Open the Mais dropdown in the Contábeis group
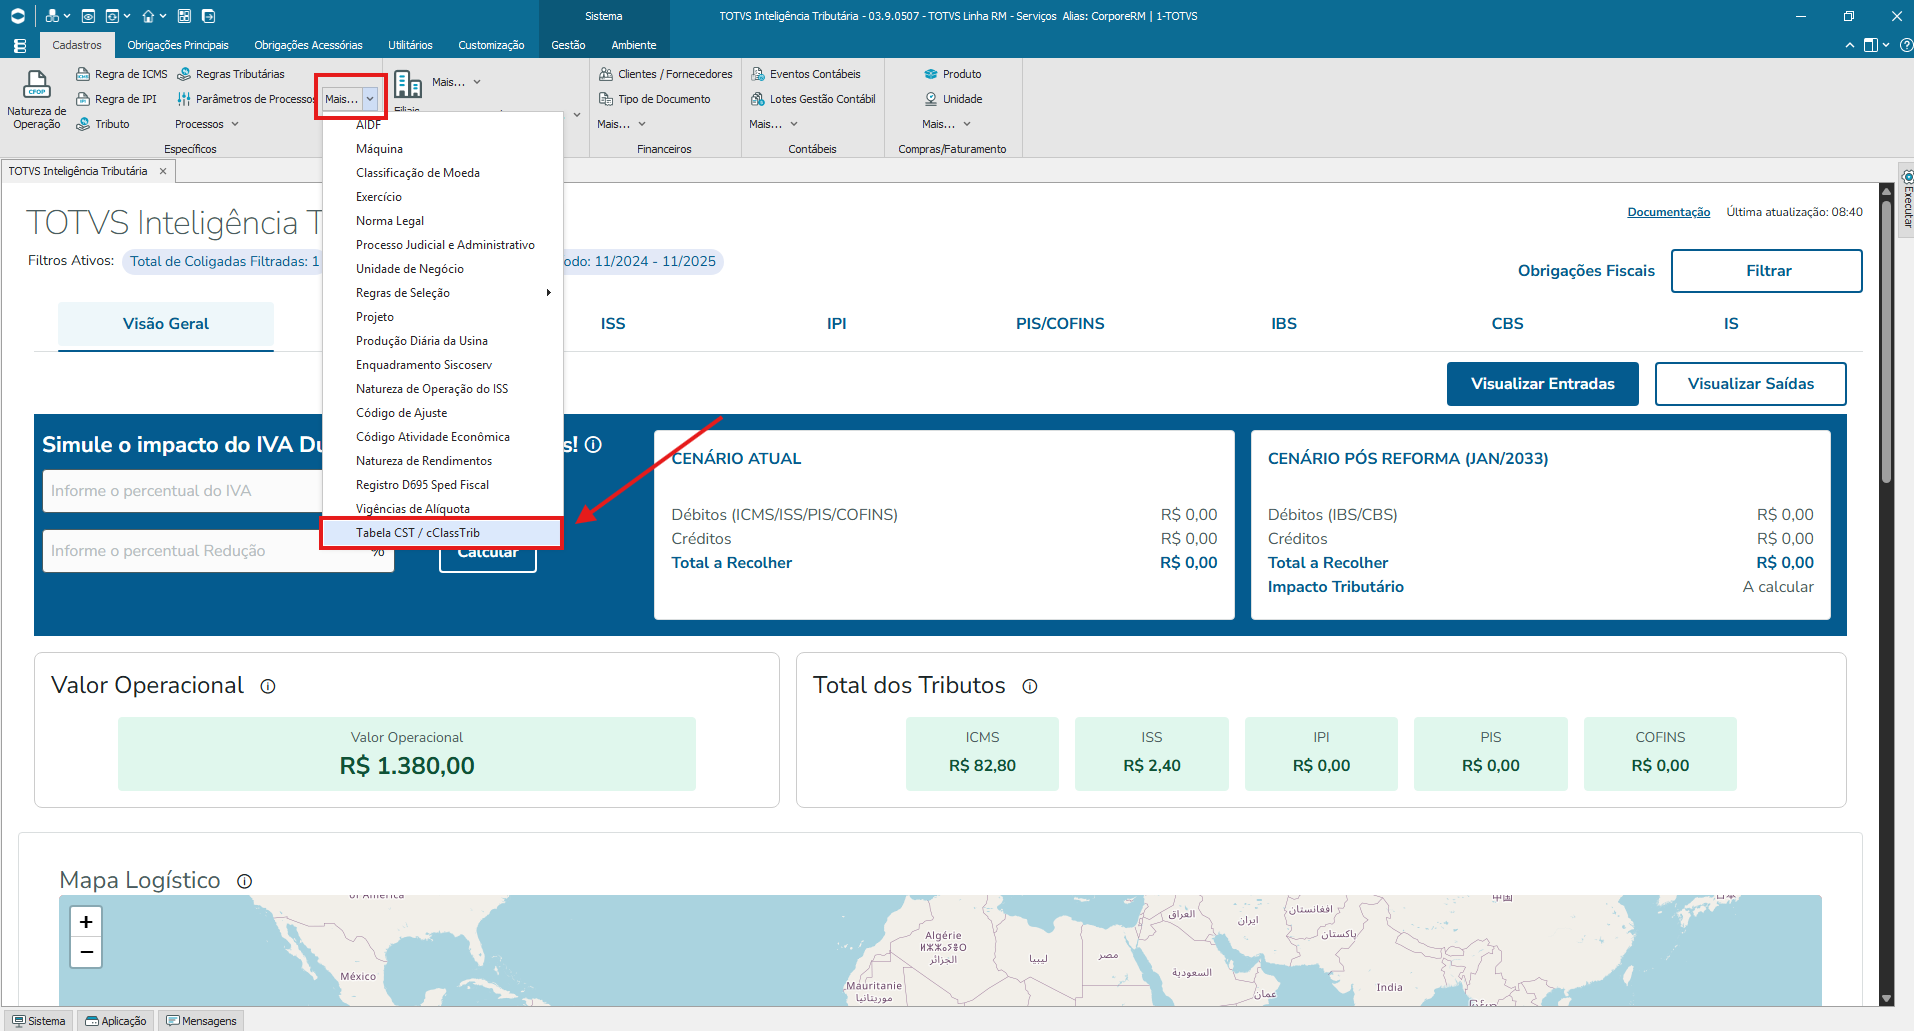The image size is (1914, 1031). pyautogui.click(x=774, y=124)
